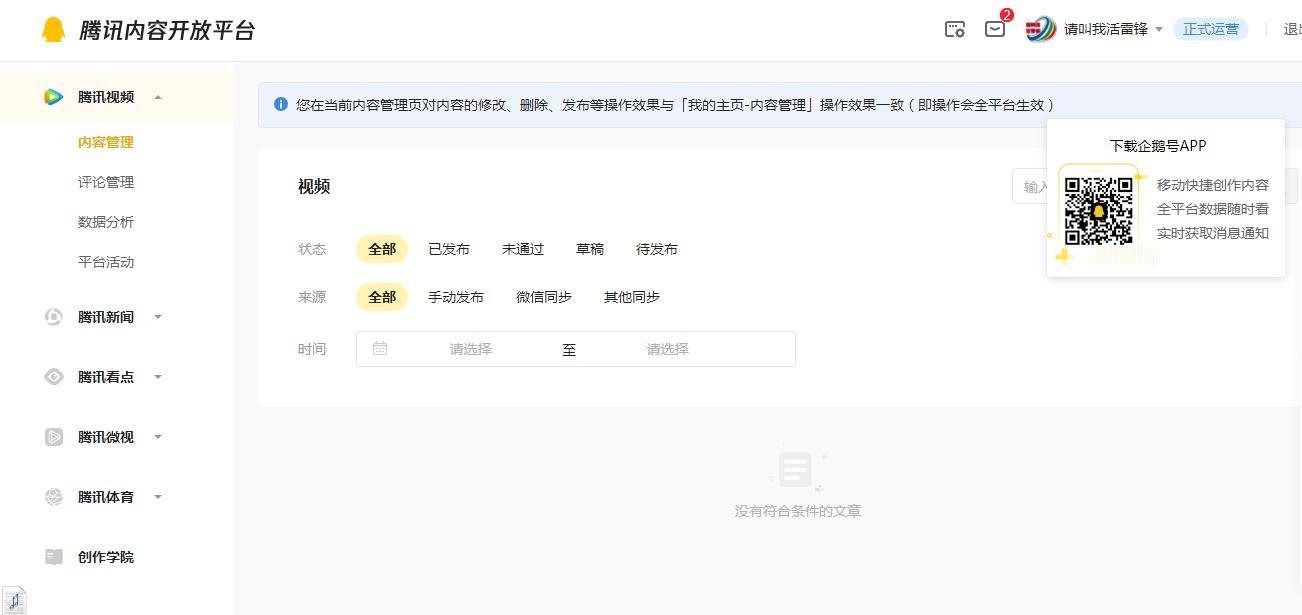Click the 全平台数据随时看 text

pyautogui.click(x=1213, y=209)
